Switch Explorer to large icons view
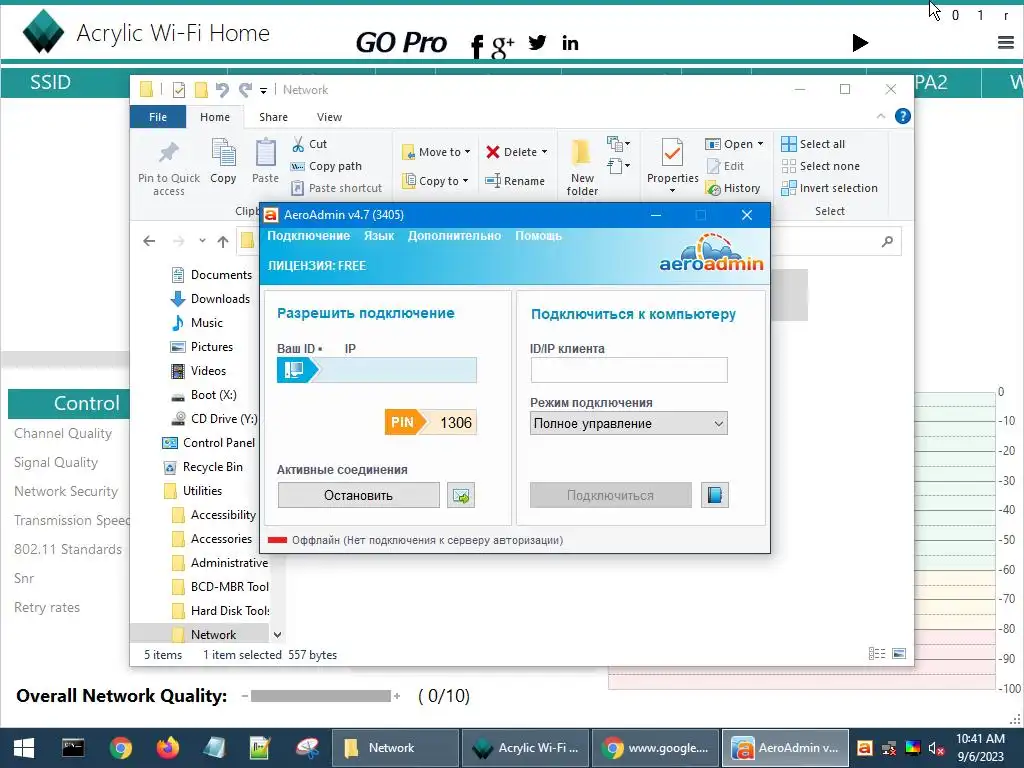Screen dimensions: 1024x768 pyautogui.click(x=899, y=654)
